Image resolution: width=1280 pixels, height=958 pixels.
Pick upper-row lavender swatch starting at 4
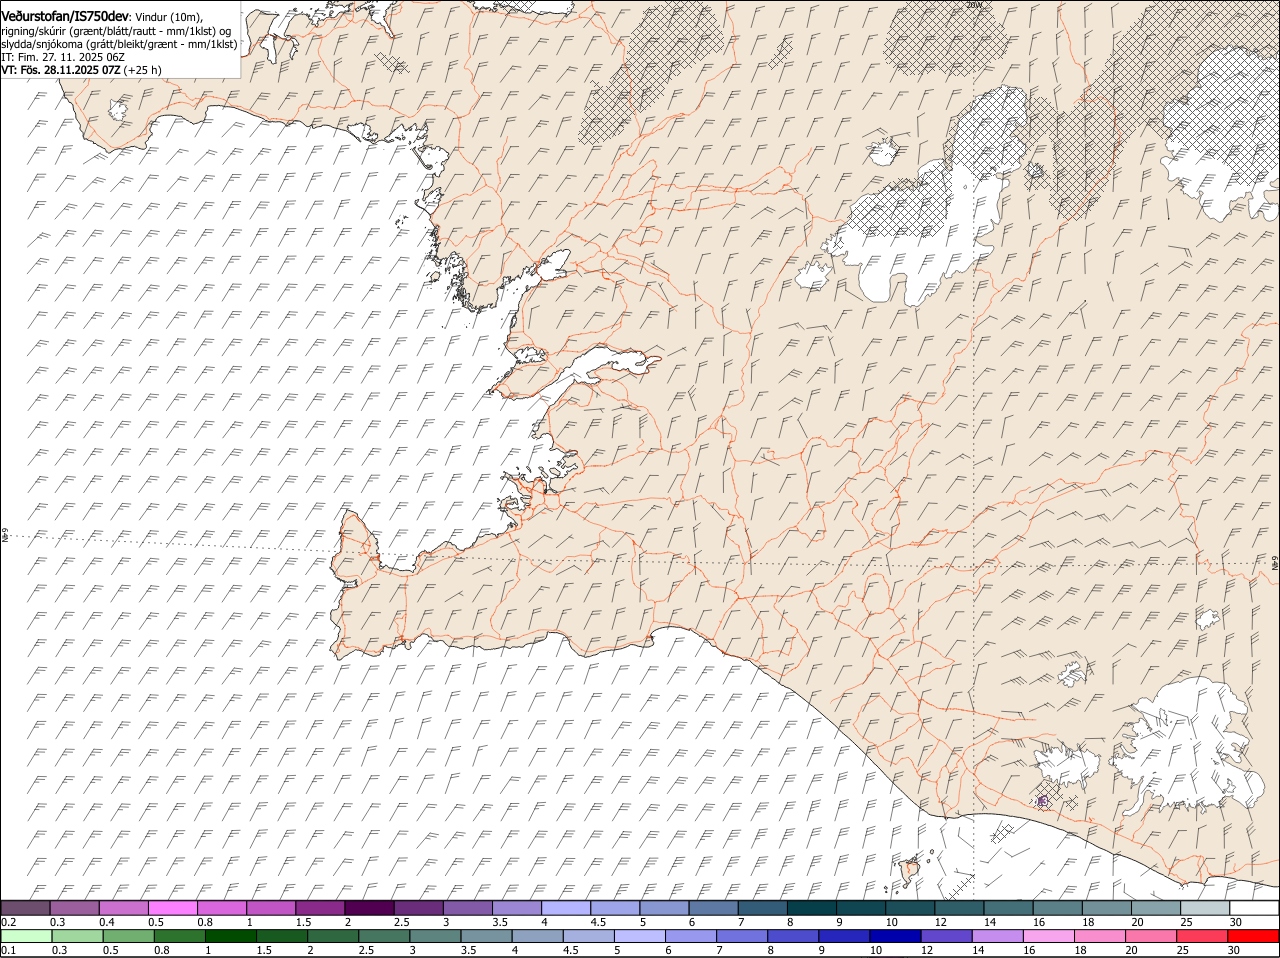click(x=566, y=908)
